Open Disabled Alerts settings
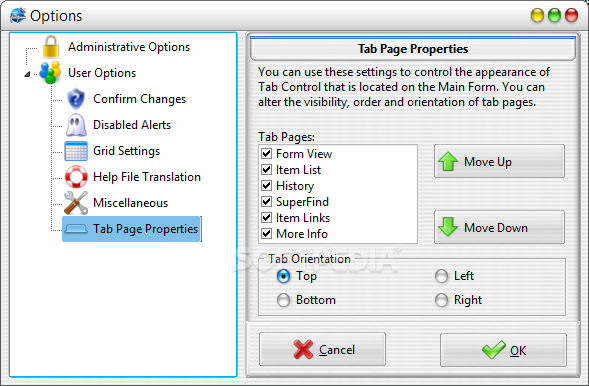589x386 pixels. 132,125
